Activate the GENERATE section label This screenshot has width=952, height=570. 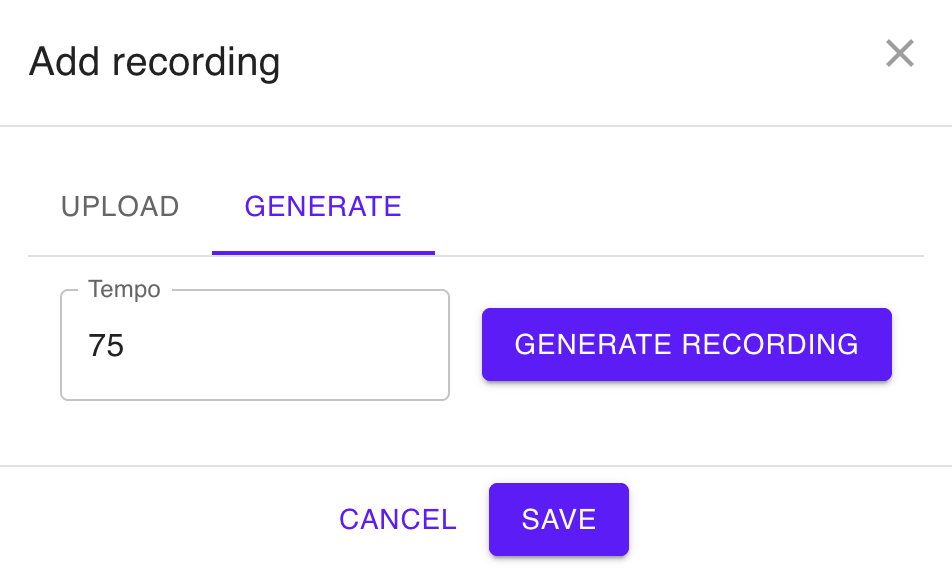pos(323,206)
